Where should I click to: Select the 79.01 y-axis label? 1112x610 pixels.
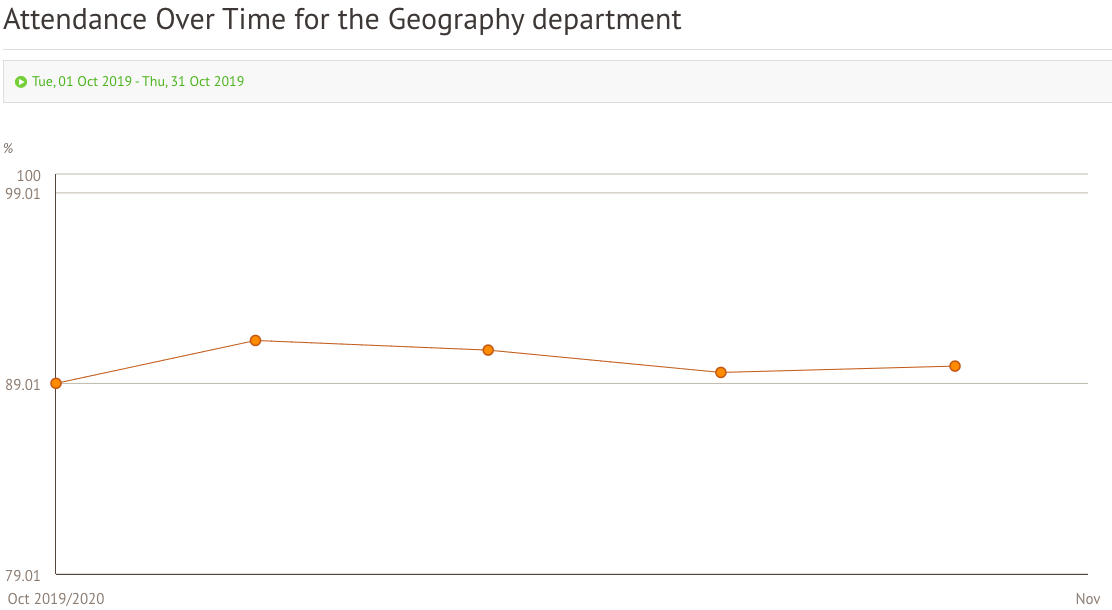click(x=24, y=575)
